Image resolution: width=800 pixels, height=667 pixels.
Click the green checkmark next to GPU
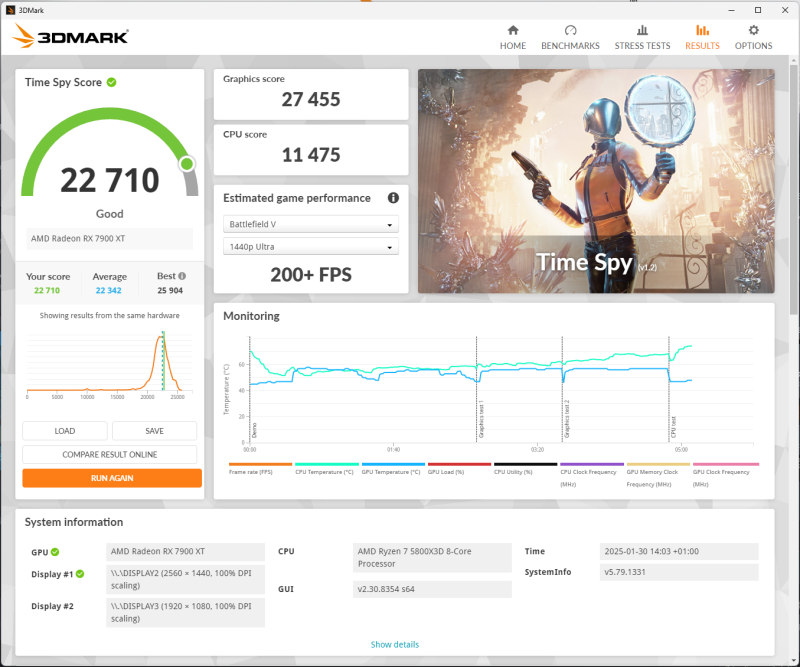coord(55,552)
